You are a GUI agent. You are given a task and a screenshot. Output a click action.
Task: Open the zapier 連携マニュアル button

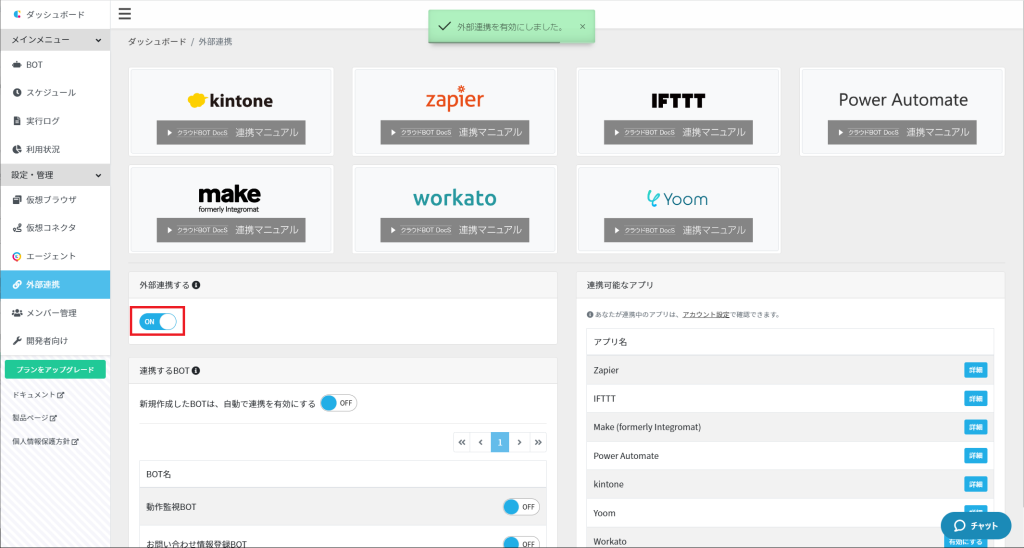(x=455, y=132)
